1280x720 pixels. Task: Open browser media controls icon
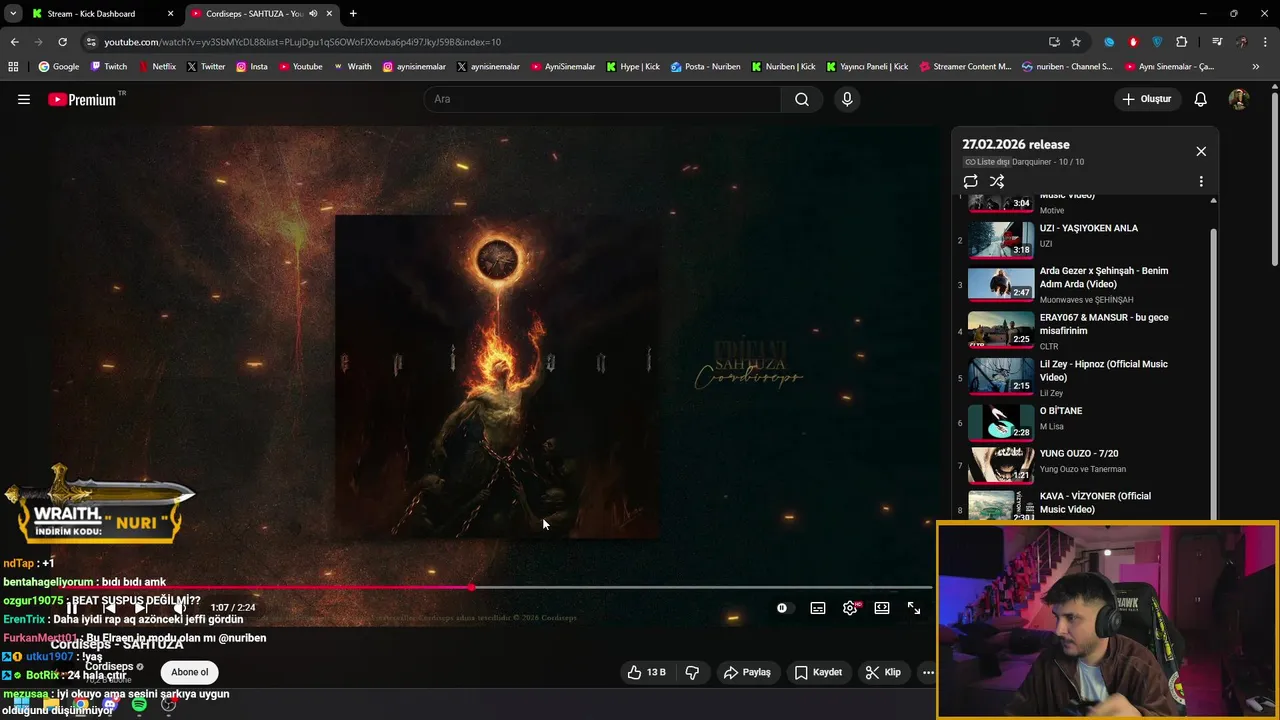1216,42
